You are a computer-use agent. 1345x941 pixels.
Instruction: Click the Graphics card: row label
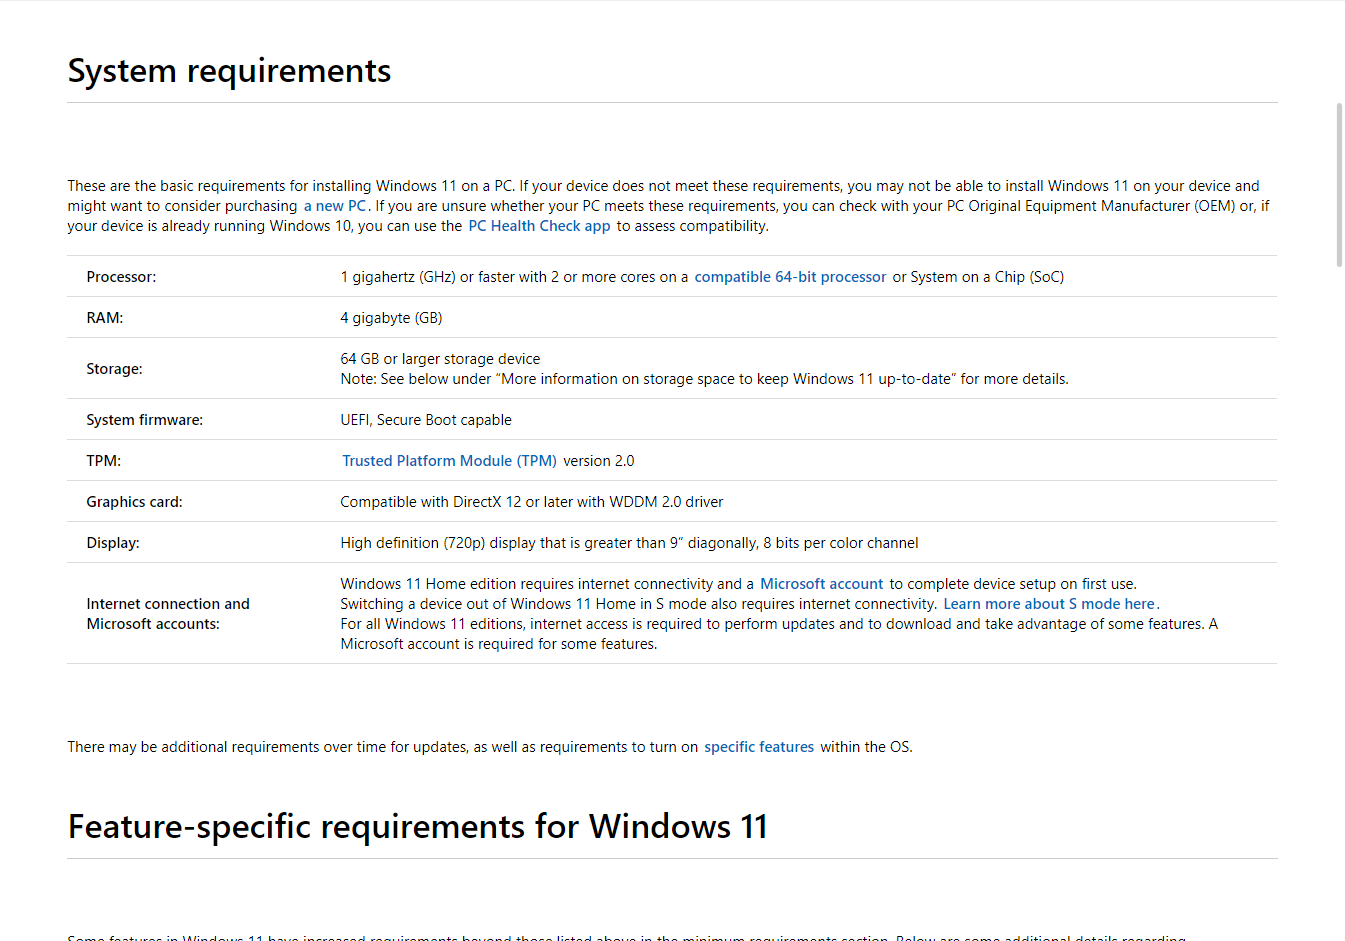pyautogui.click(x=134, y=502)
